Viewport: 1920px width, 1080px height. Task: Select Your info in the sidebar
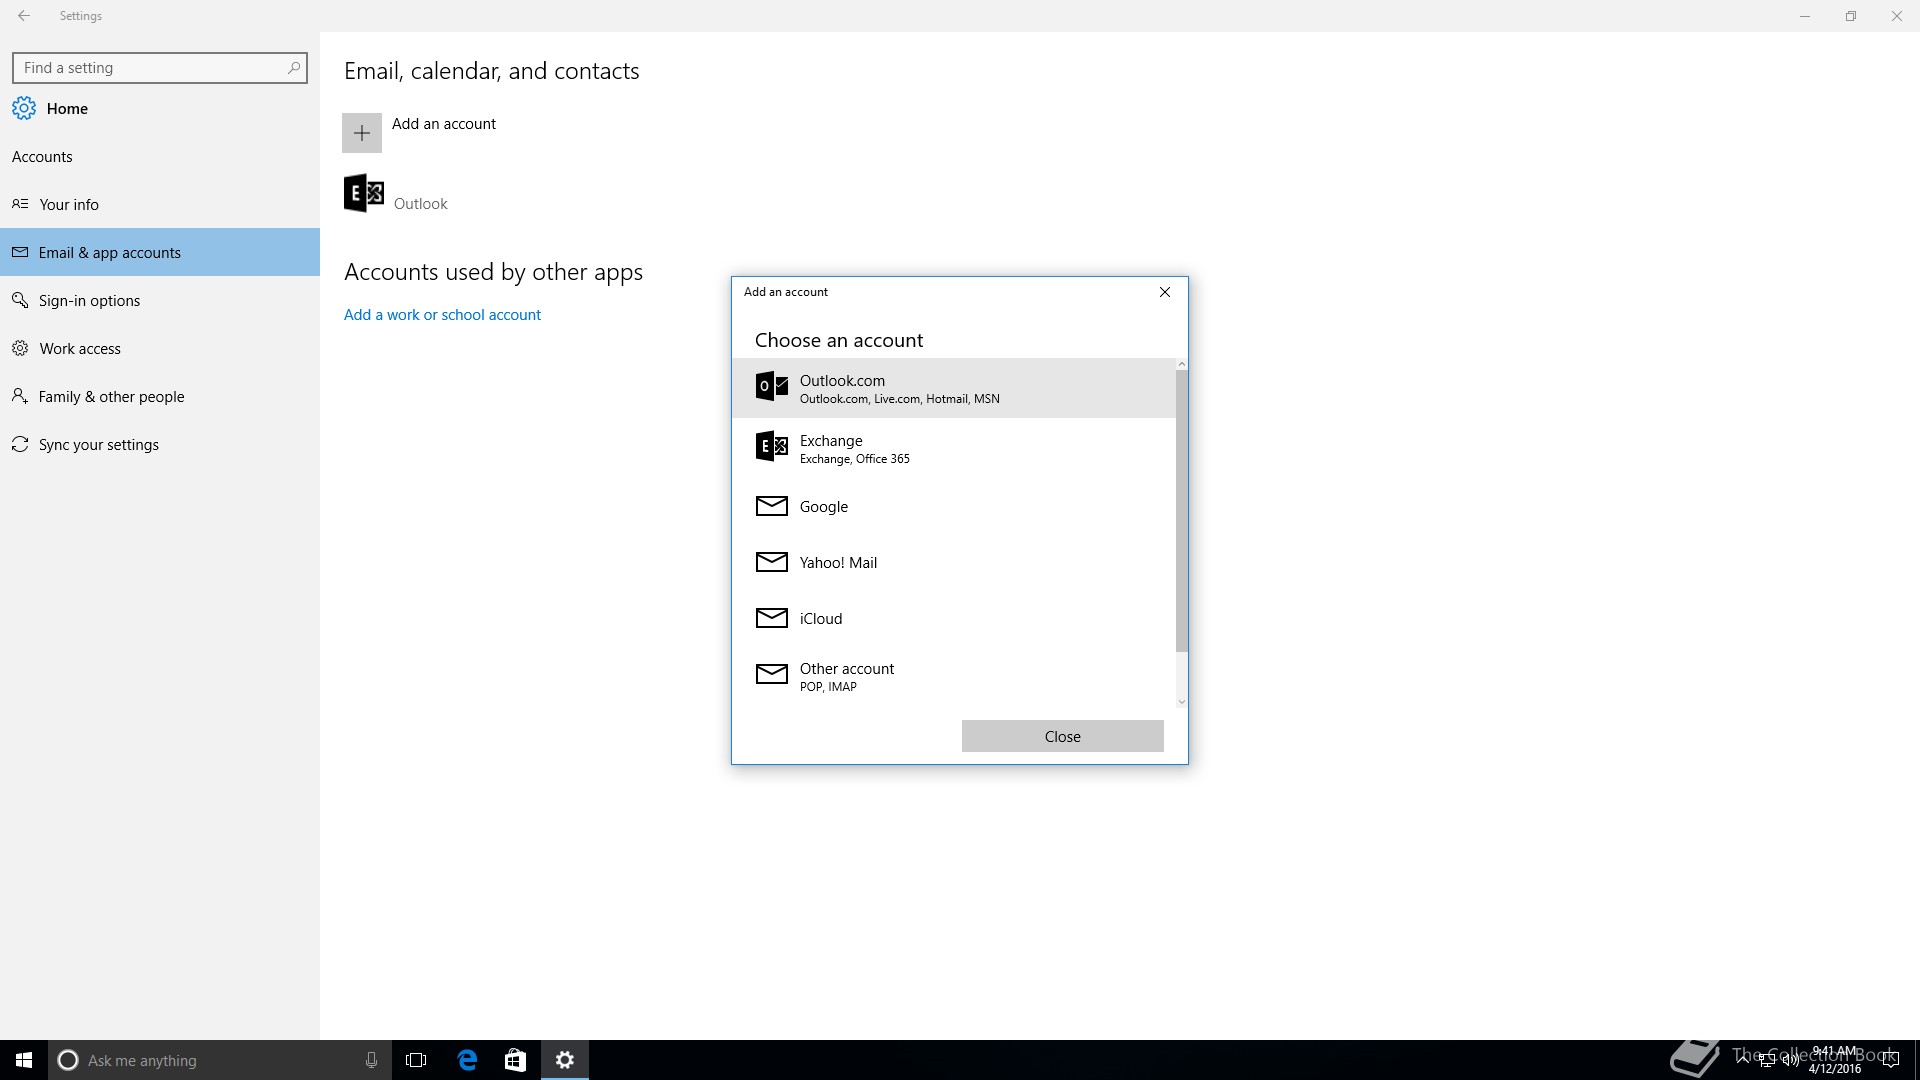(160, 204)
